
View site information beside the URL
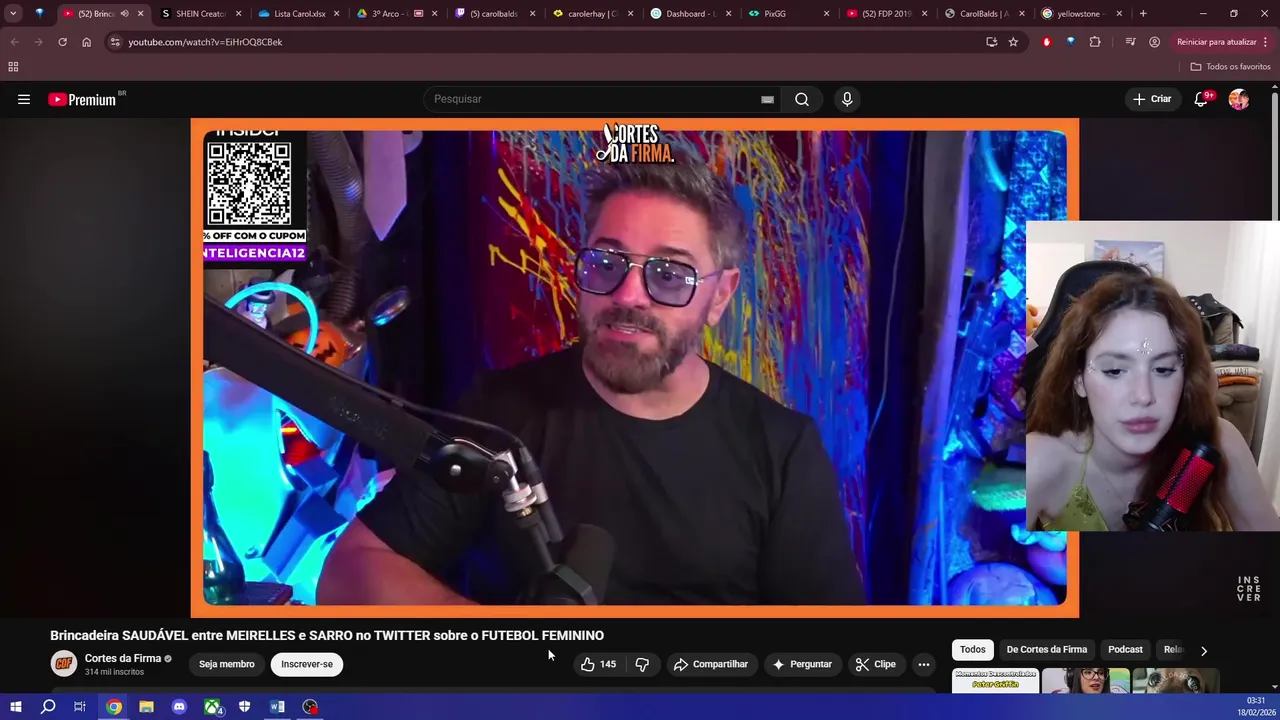[x=115, y=42]
